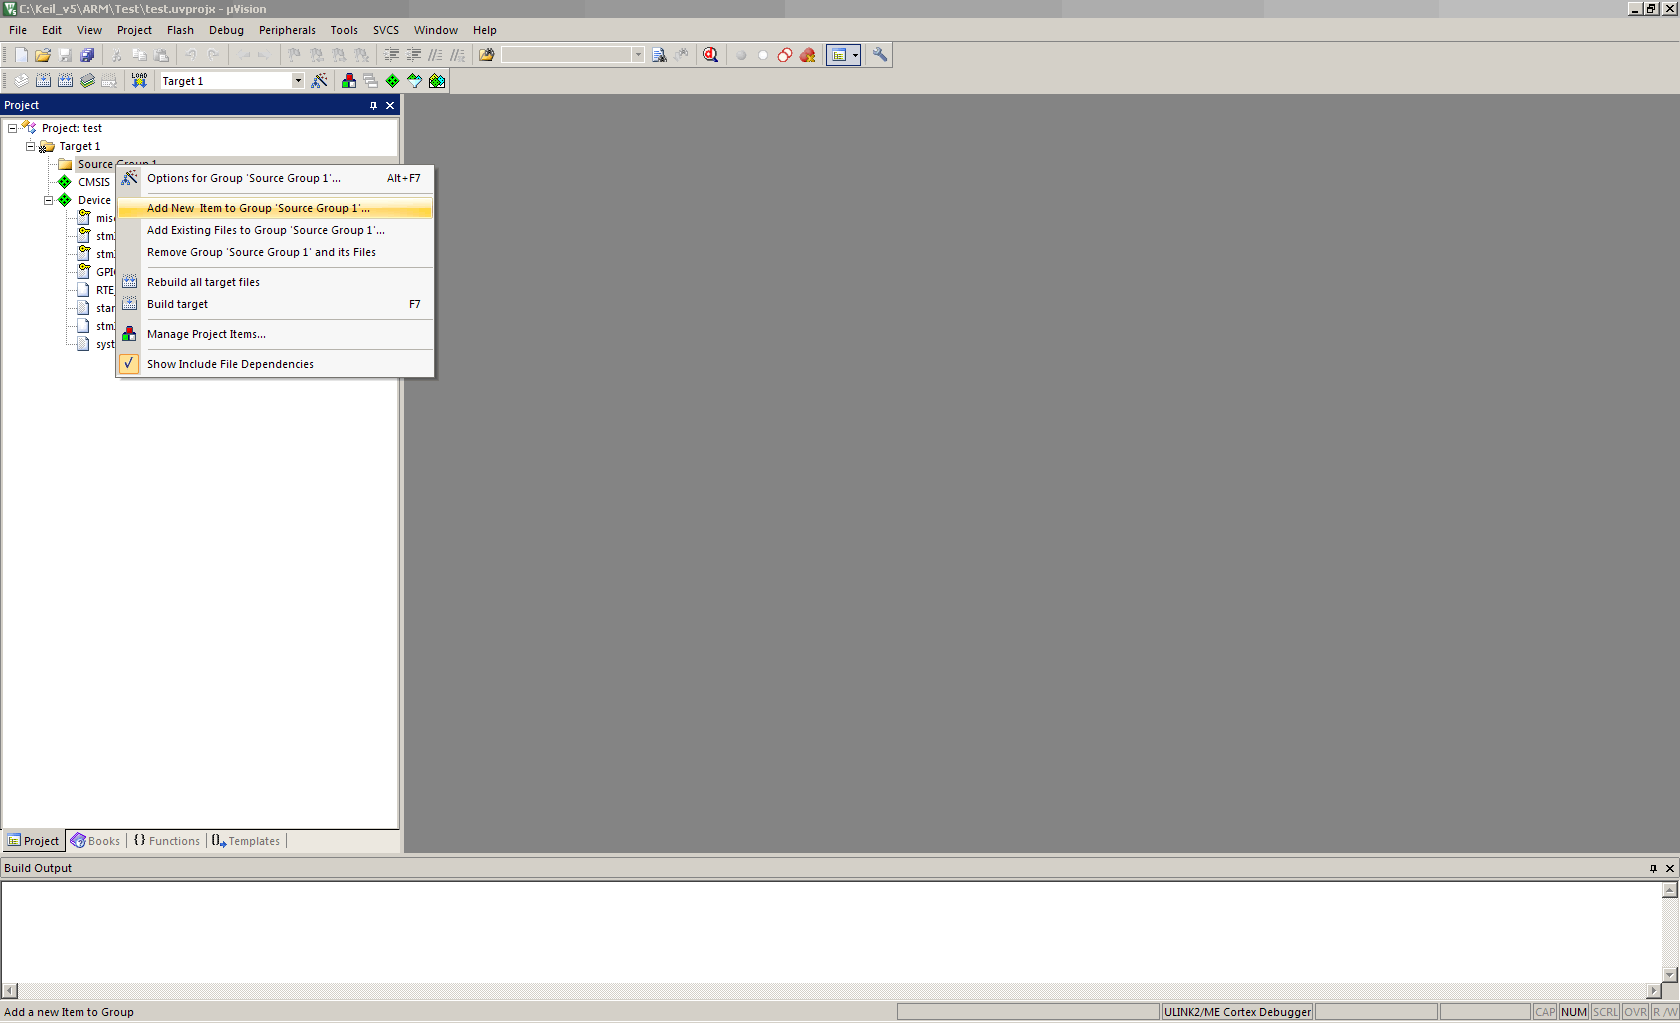Start the debug session magnifier icon
1680x1023 pixels.
point(710,55)
